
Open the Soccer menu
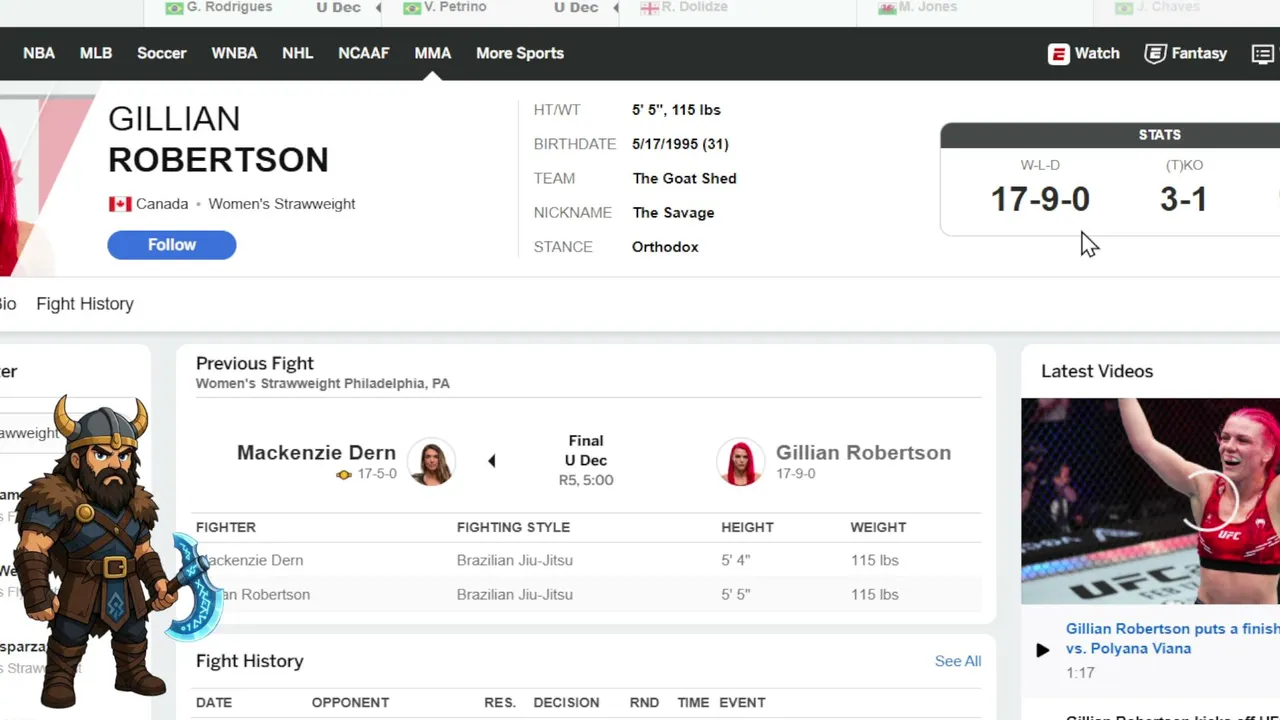point(162,53)
